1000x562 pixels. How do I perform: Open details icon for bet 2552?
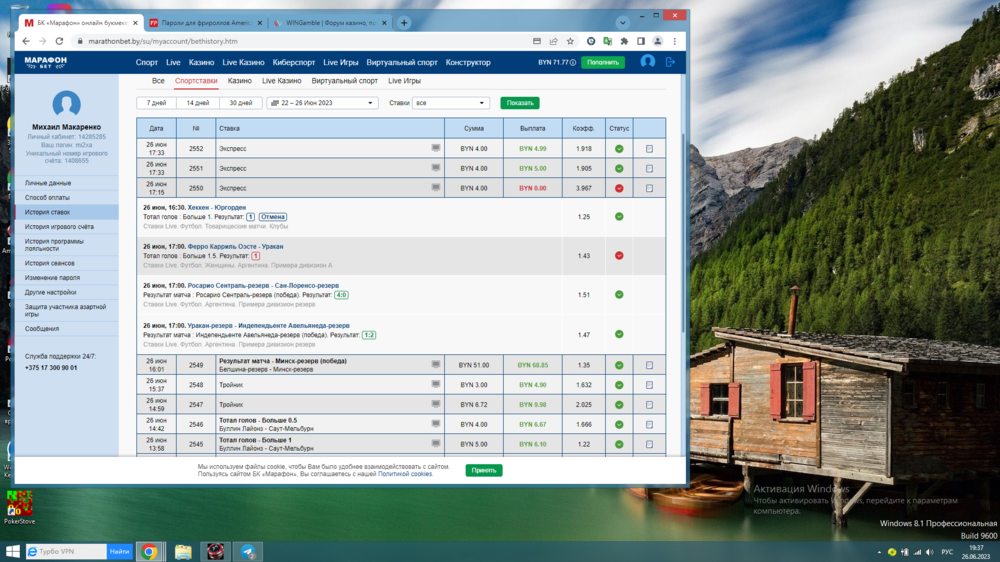click(x=649, y=149)
